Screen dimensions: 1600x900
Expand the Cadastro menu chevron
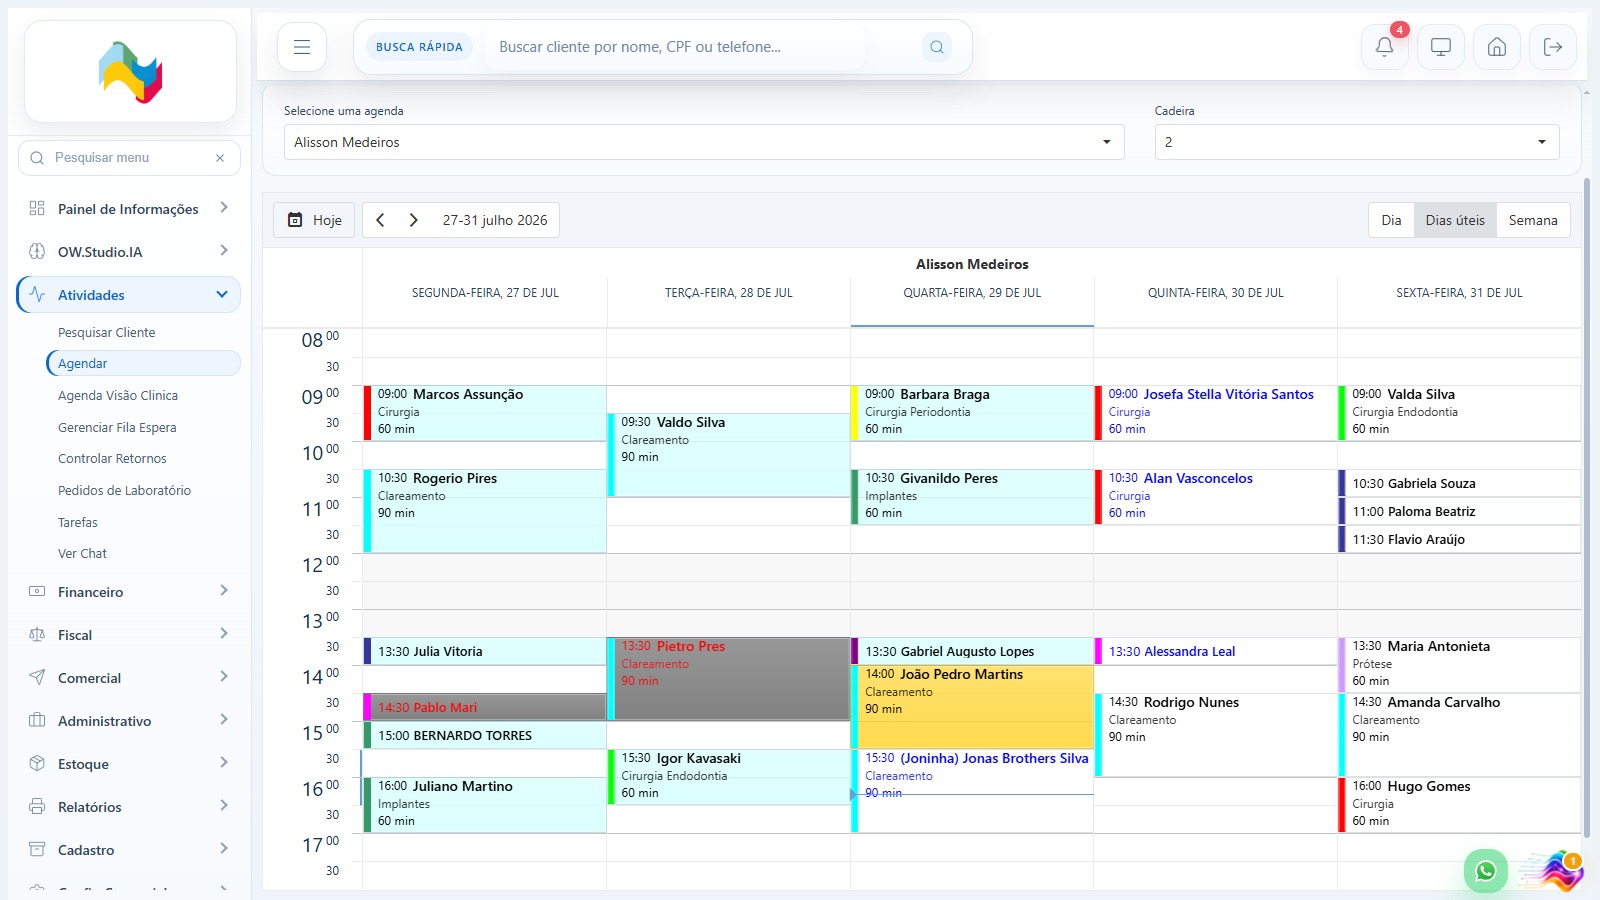[x=224, y=849]
